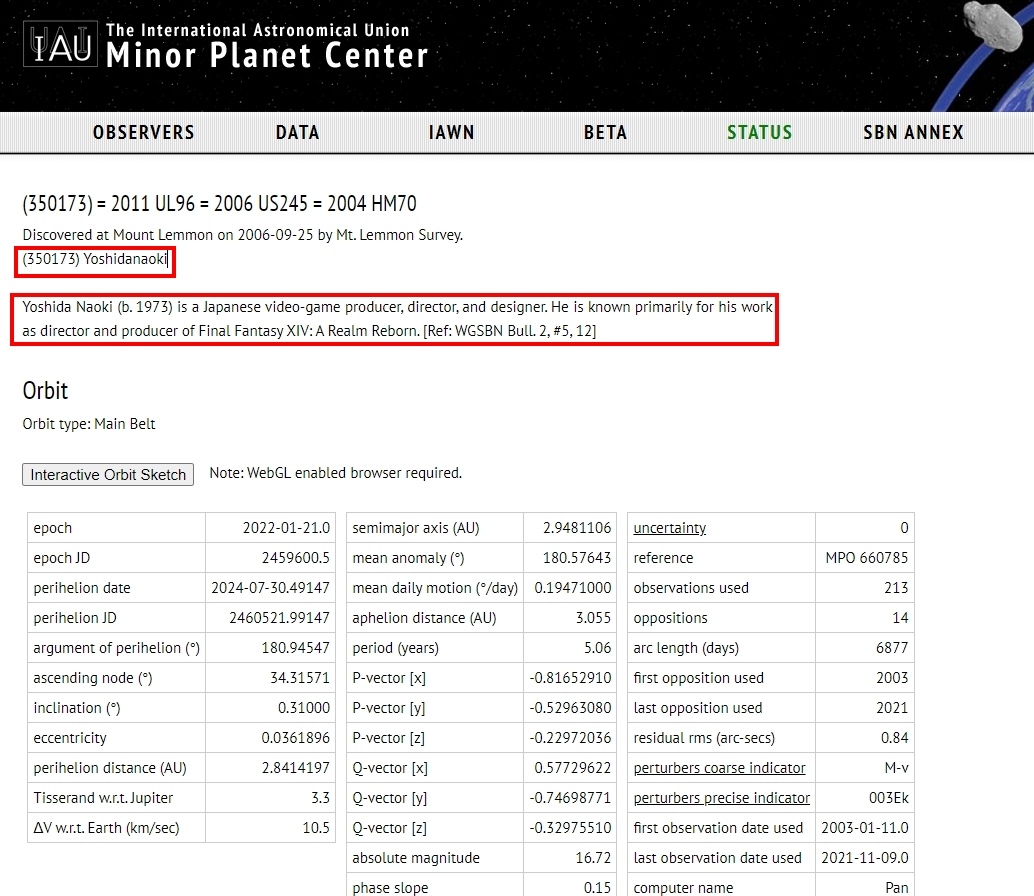
Task: Select epoch value 2022-01-21.0
Action: [286, 528]
